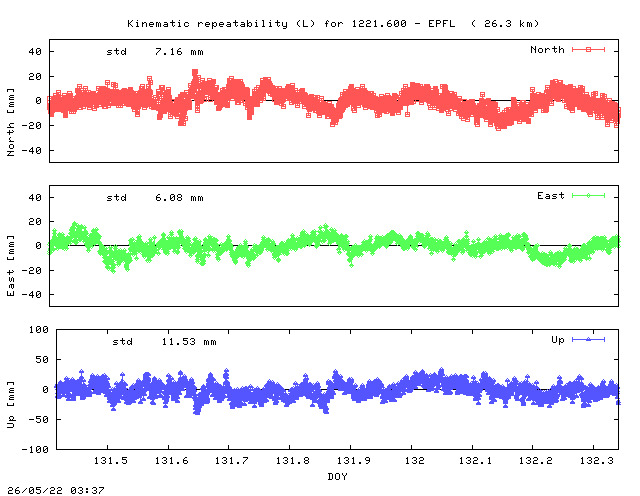Click the x-axis tick label "131.8"
640x496 pixels.
click(x=293, y=461)
